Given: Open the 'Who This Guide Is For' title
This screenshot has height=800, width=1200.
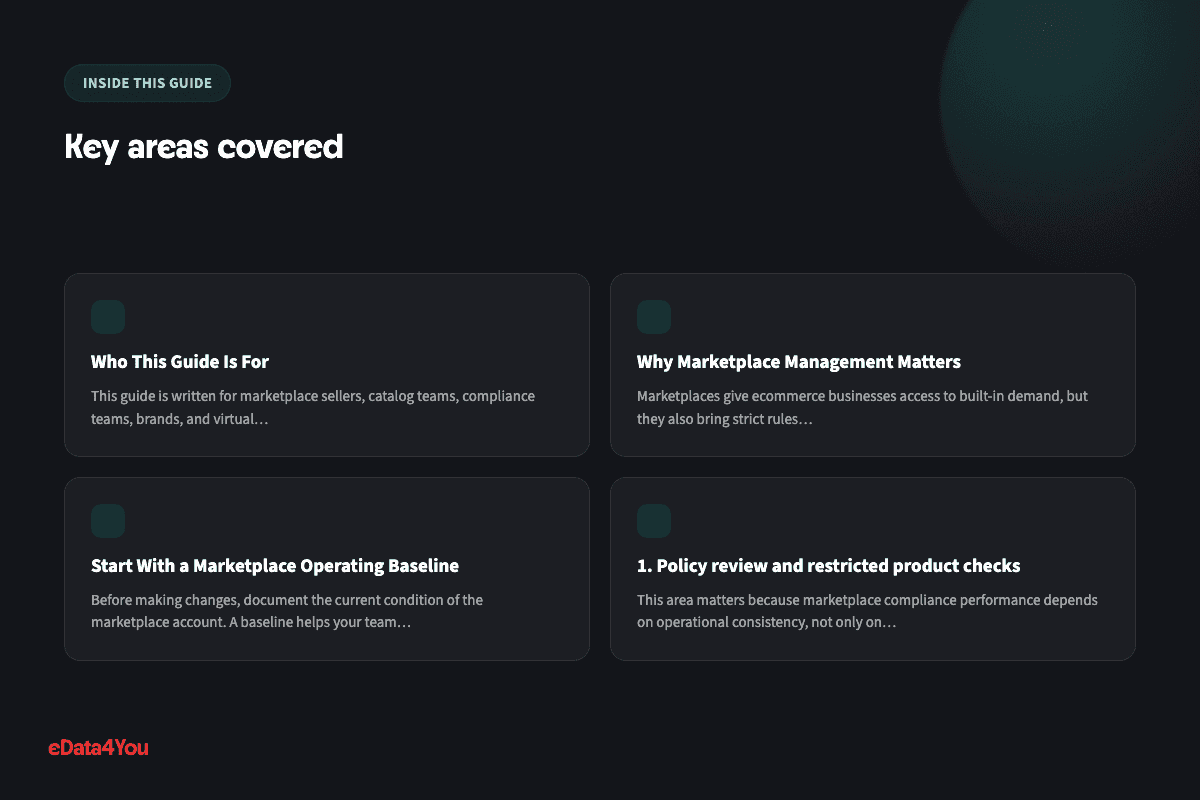Looking at the screenshot, I should 180,362.
